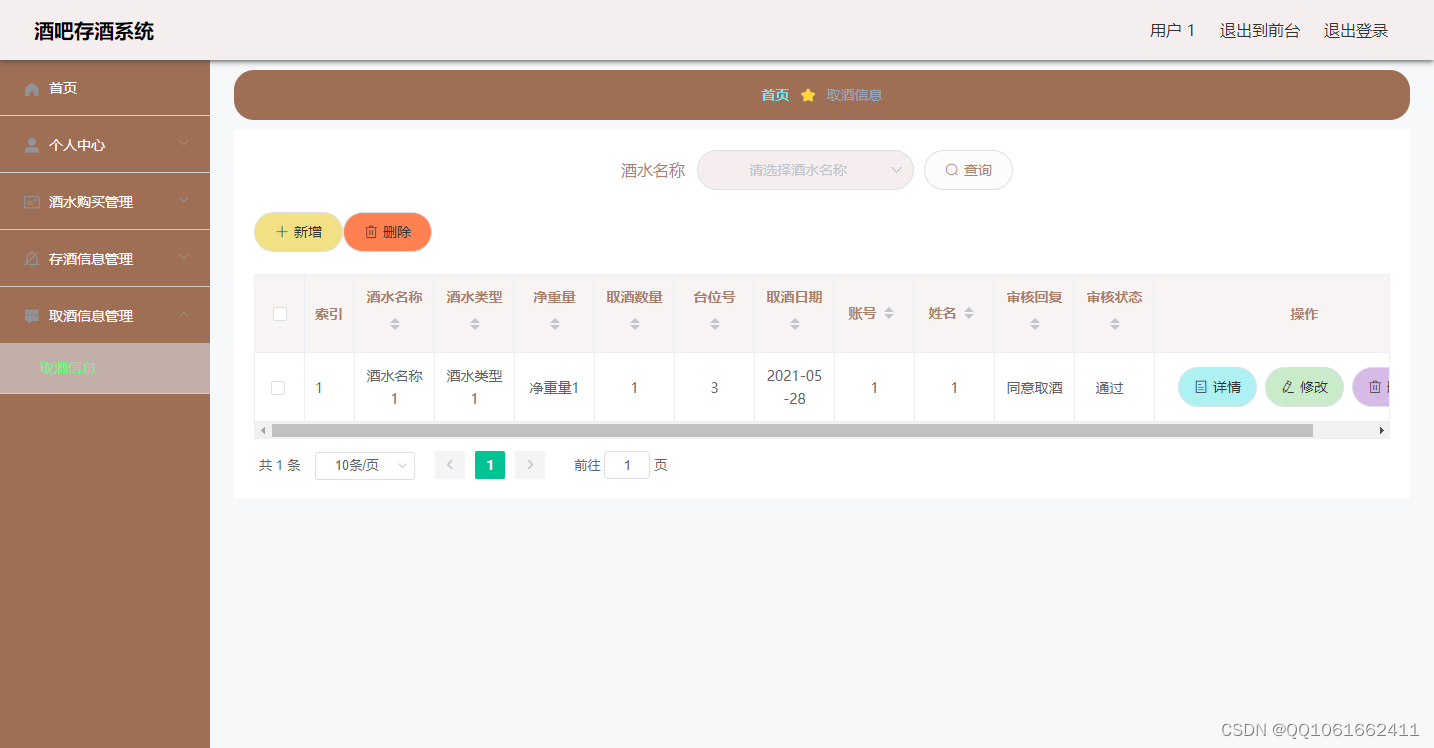Image resolution: width=1434 pixels, height=748 pixels.
Task: Click the trash icon on 删除 button
Action: (x=371, y=231)
